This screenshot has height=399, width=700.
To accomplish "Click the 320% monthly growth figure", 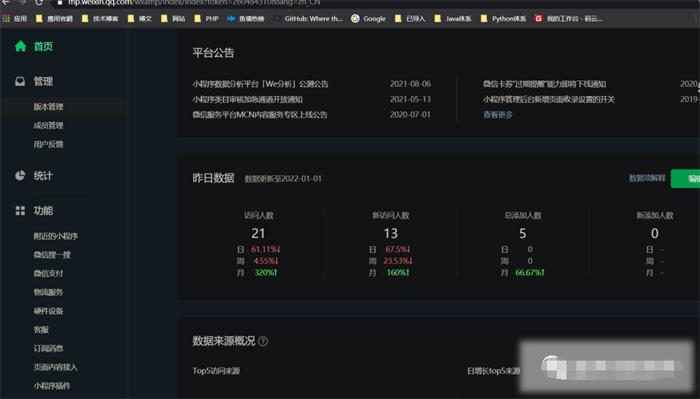I will click(266, 272).
